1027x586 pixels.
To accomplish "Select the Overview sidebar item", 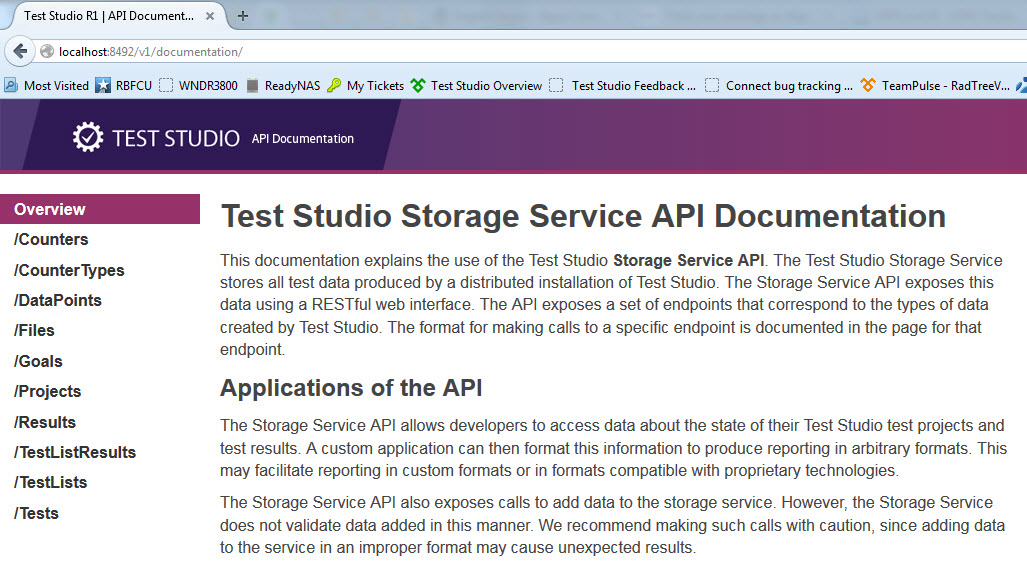I will pyautogui.click(x=50, y=209).
